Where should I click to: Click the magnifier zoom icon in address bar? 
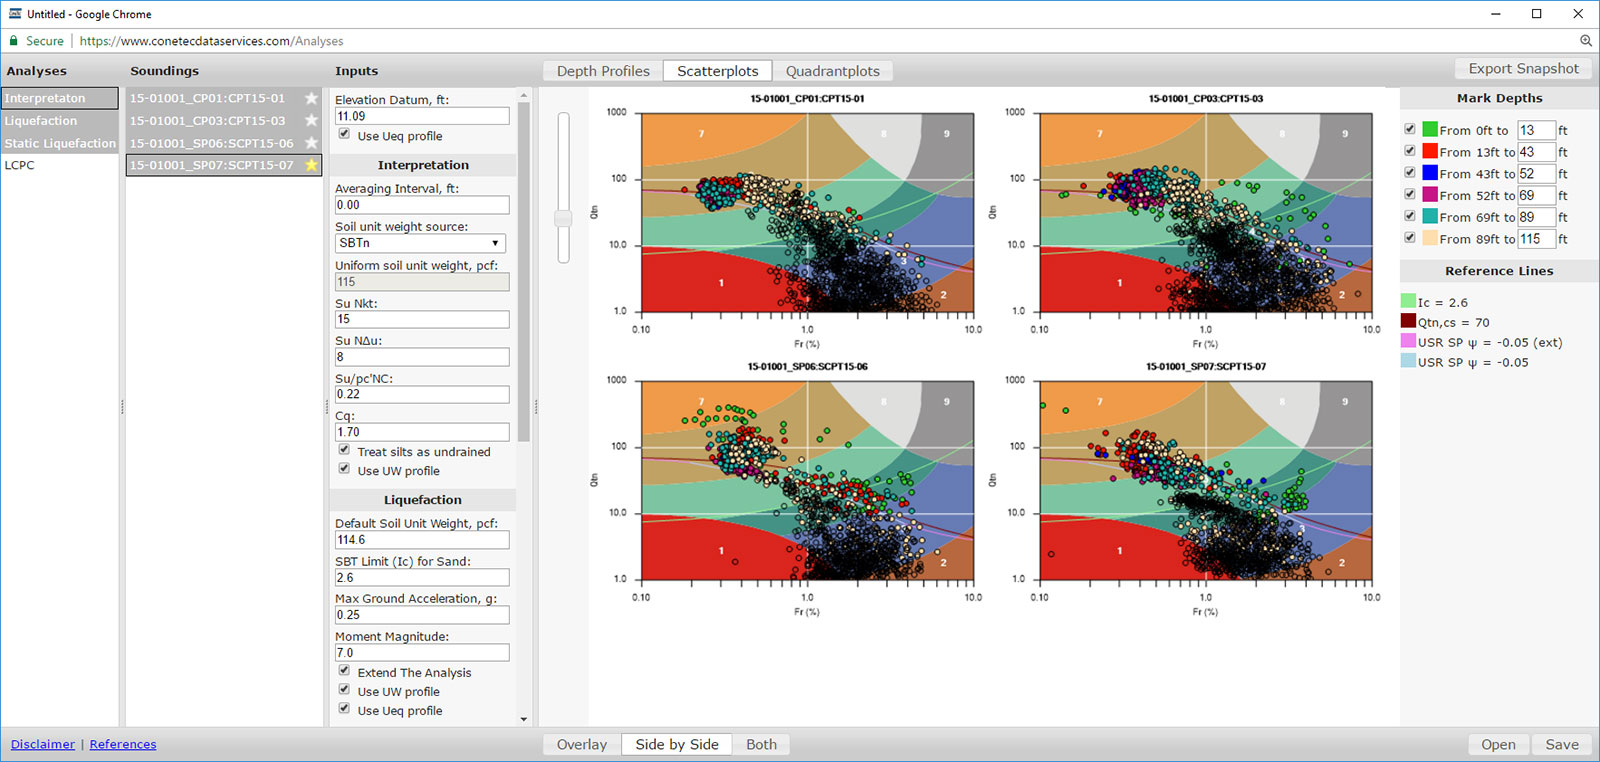tap(1586, 41)
